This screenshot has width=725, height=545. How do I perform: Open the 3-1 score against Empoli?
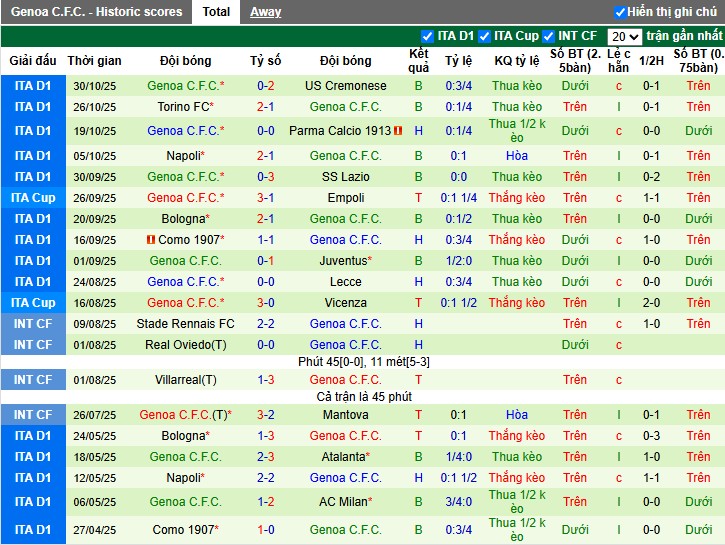pyautogui.click(x=265, y=198)
